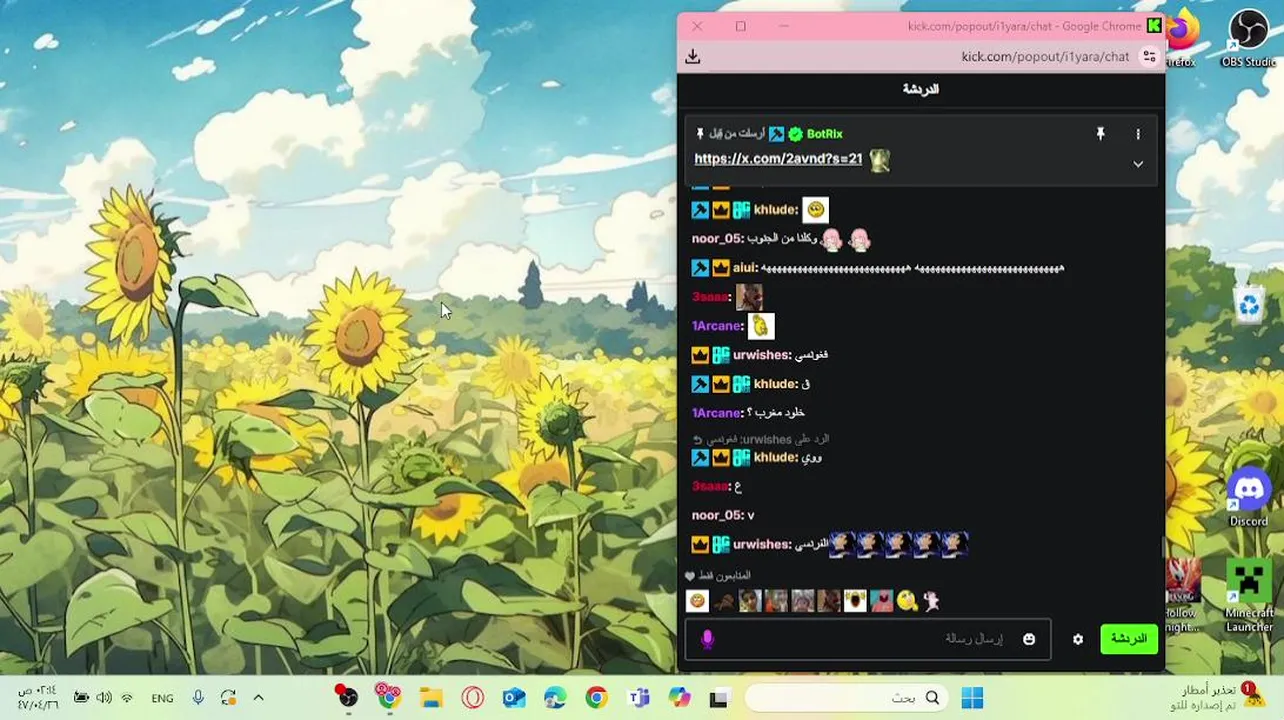Open Minecraft Launcher desktop shortcut
1284x720 pixels.
pyautogui.click(x=1249, y=596)
